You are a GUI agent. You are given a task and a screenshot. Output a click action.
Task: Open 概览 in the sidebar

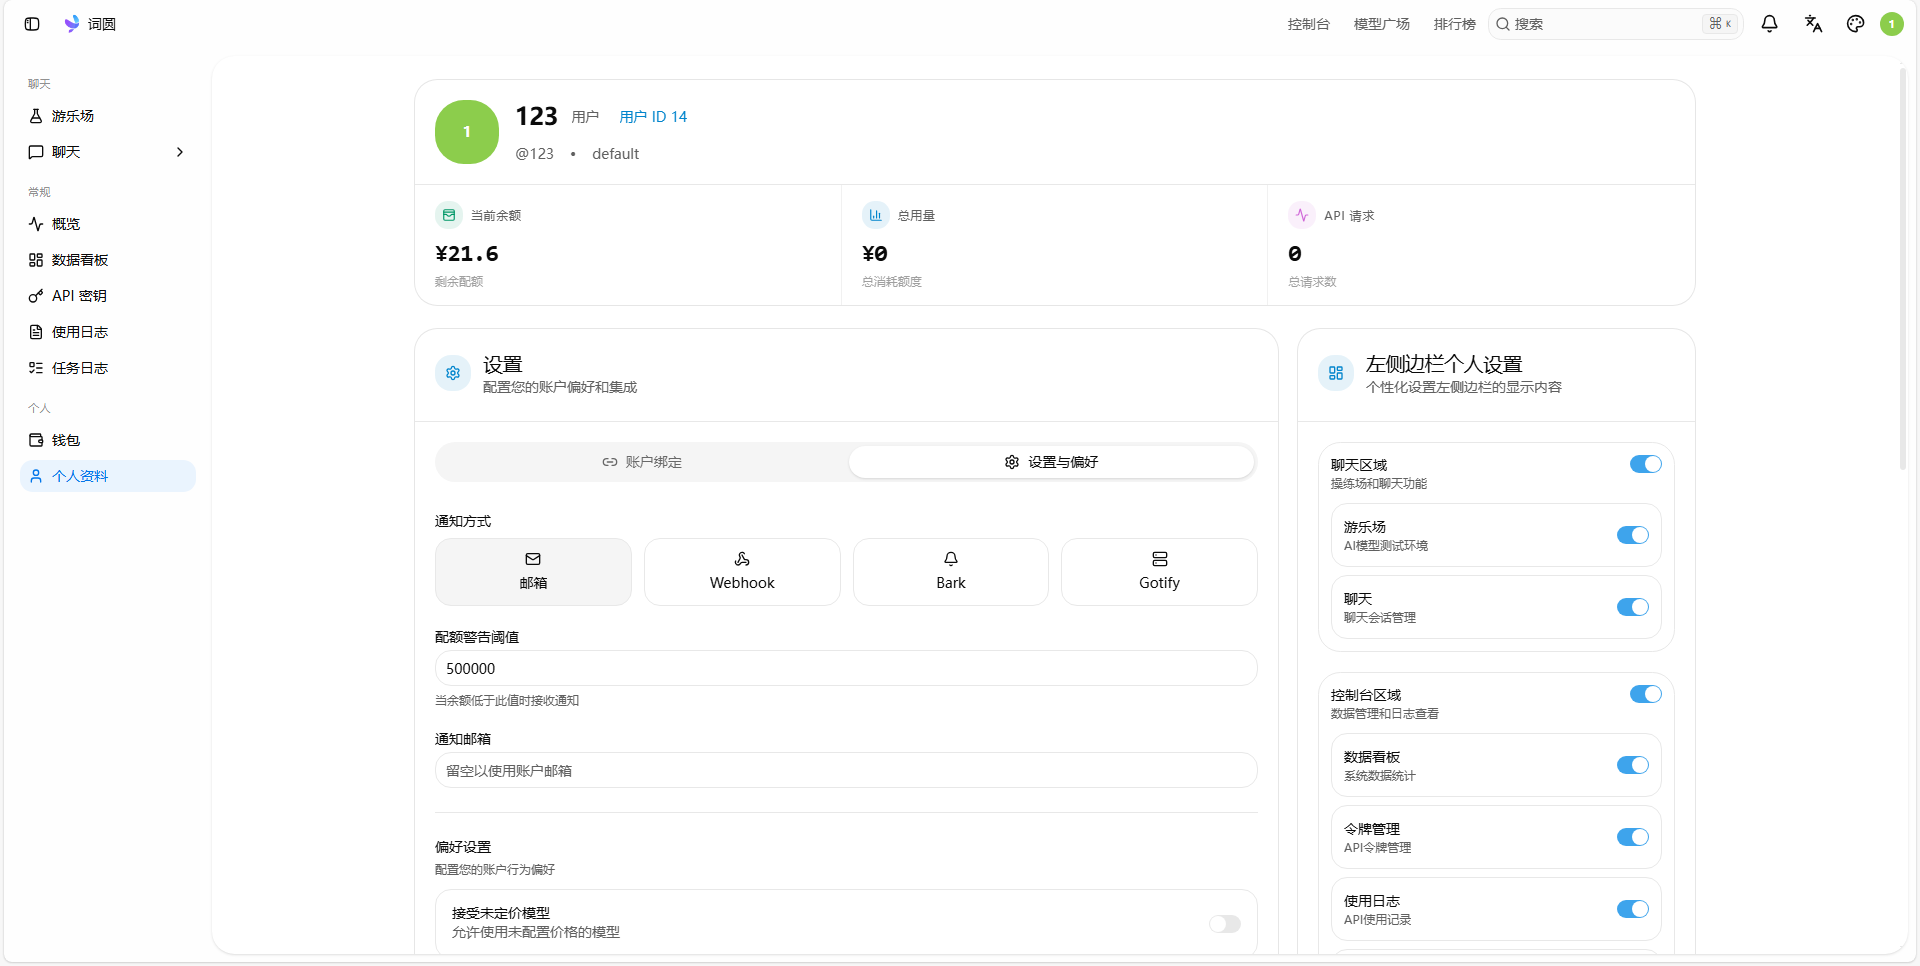tap(108, 224)
